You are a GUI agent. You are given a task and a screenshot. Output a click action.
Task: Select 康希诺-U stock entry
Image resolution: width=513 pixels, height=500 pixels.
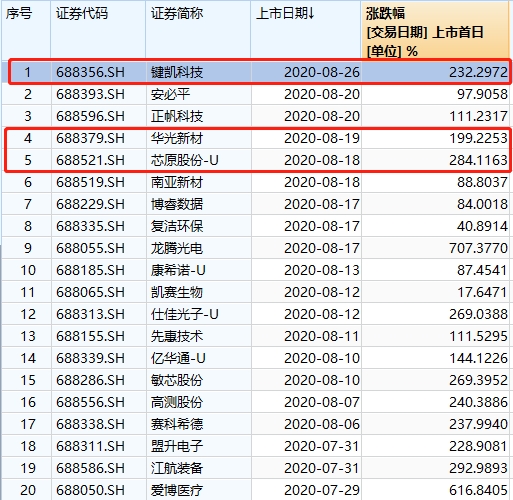[178, 270]
